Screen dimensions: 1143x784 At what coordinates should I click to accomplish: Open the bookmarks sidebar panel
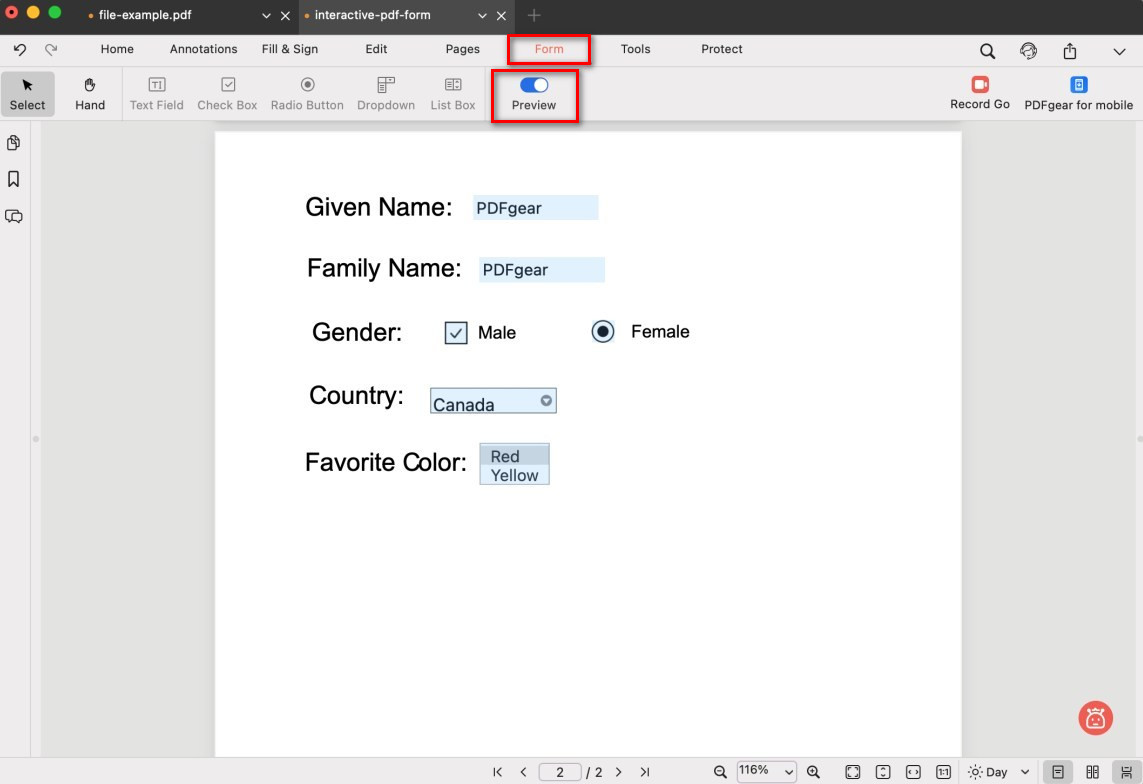14,179
